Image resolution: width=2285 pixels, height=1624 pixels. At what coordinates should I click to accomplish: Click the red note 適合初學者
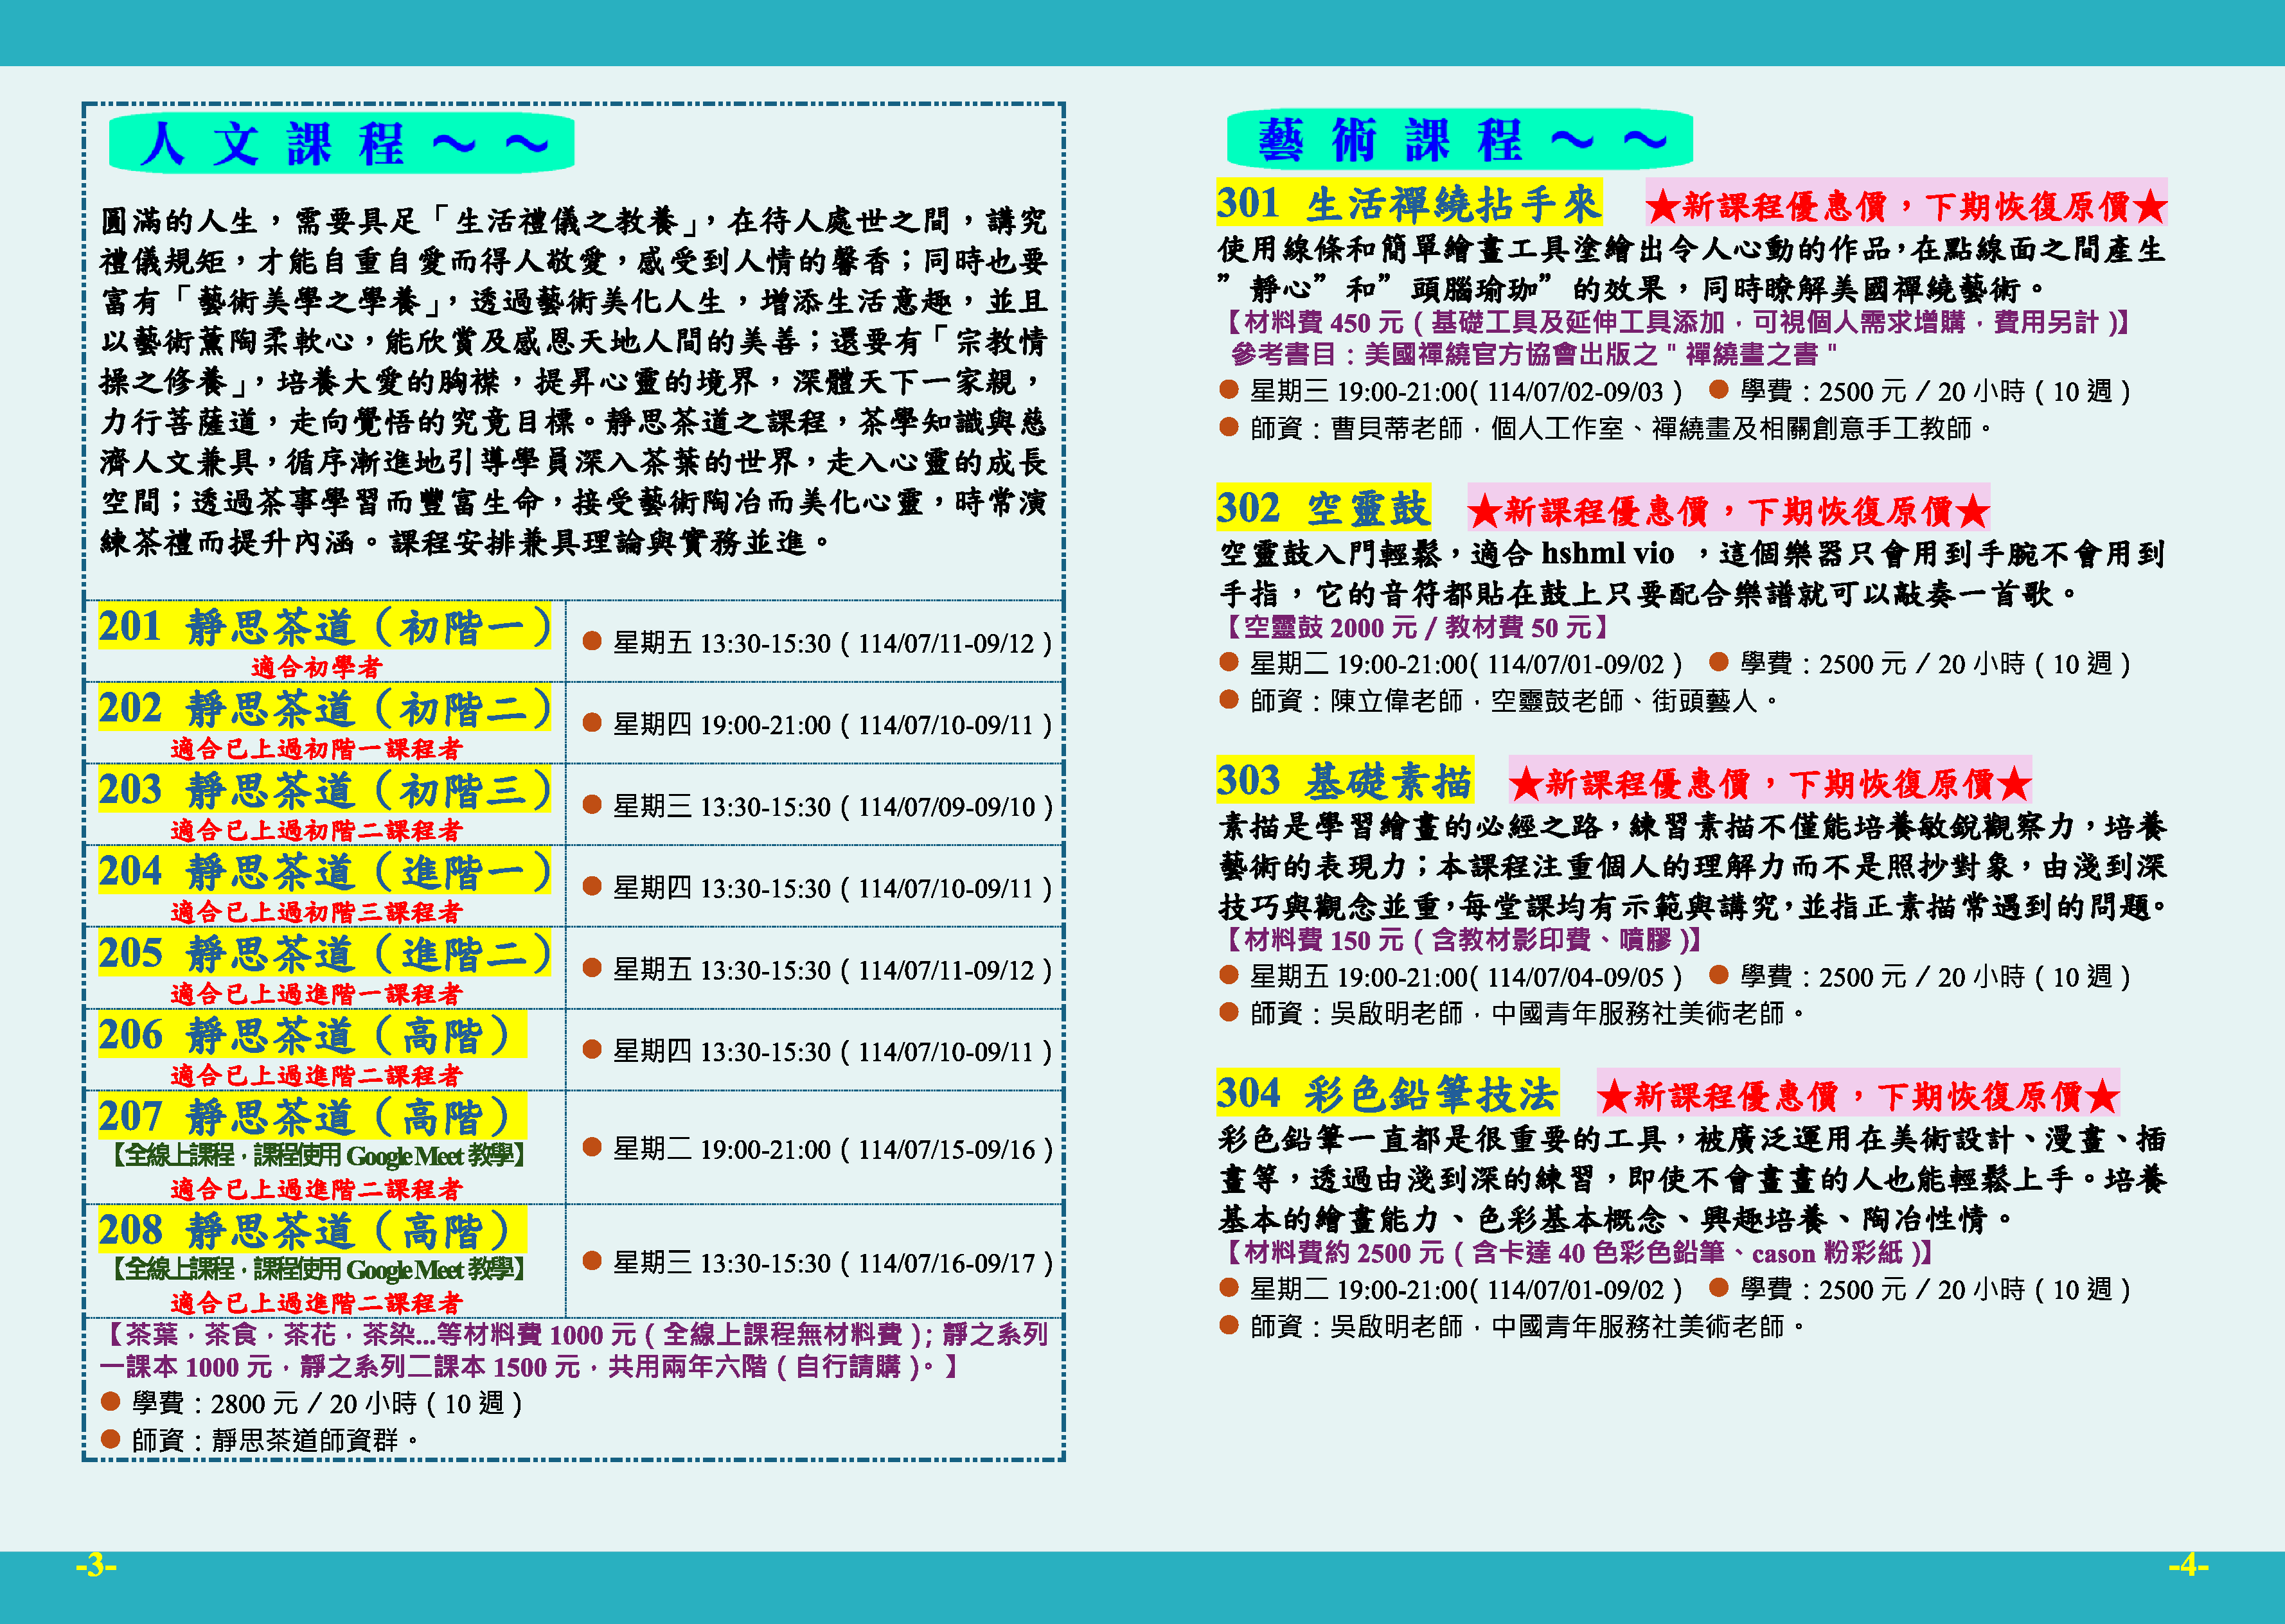click(x=316, y=667)
